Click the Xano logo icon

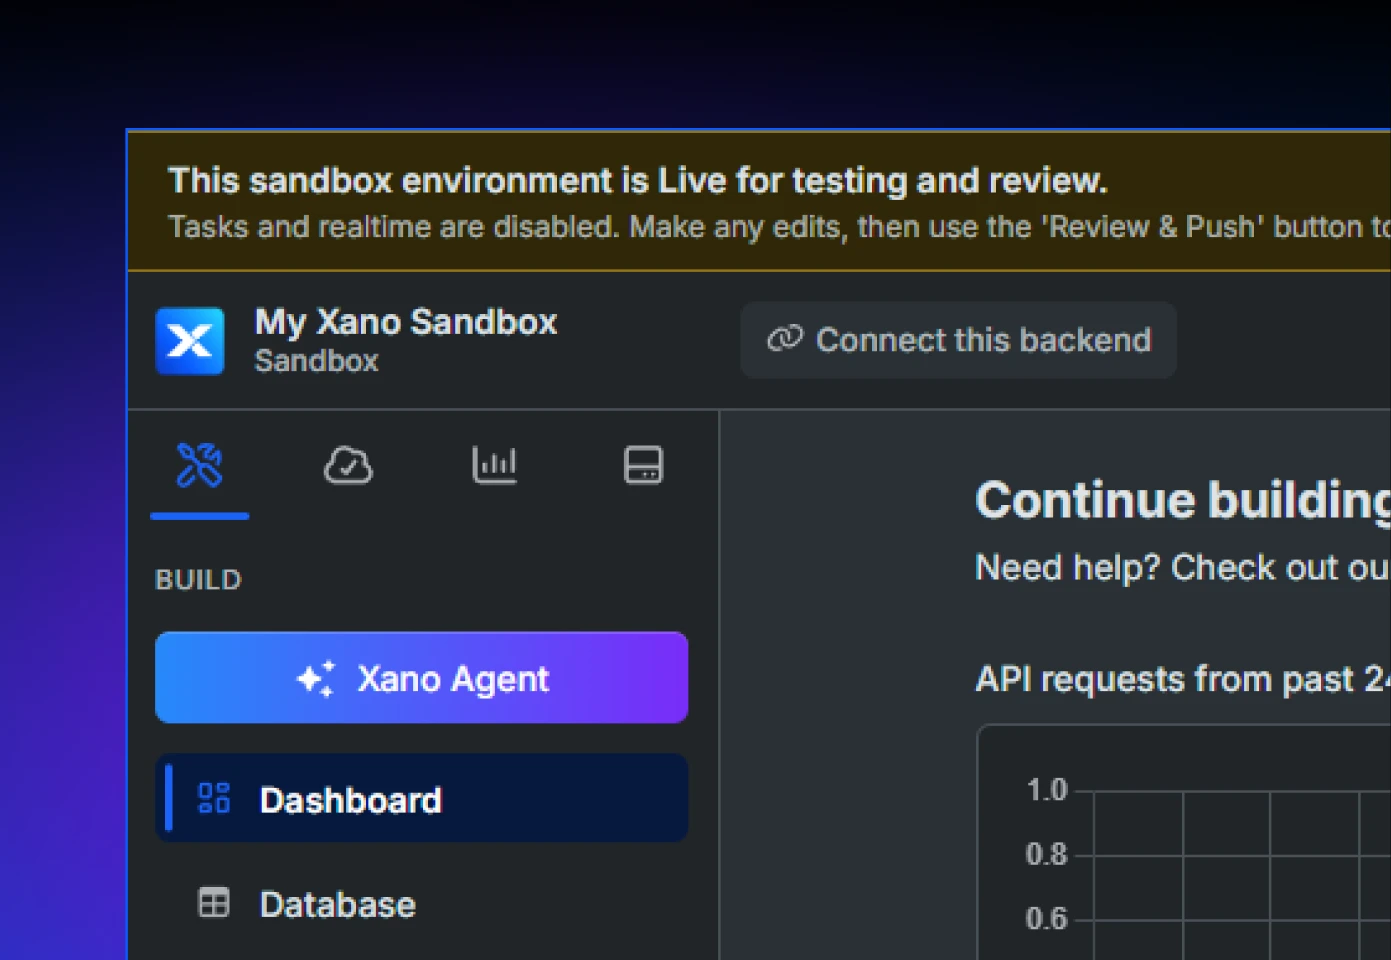point(190,341)
